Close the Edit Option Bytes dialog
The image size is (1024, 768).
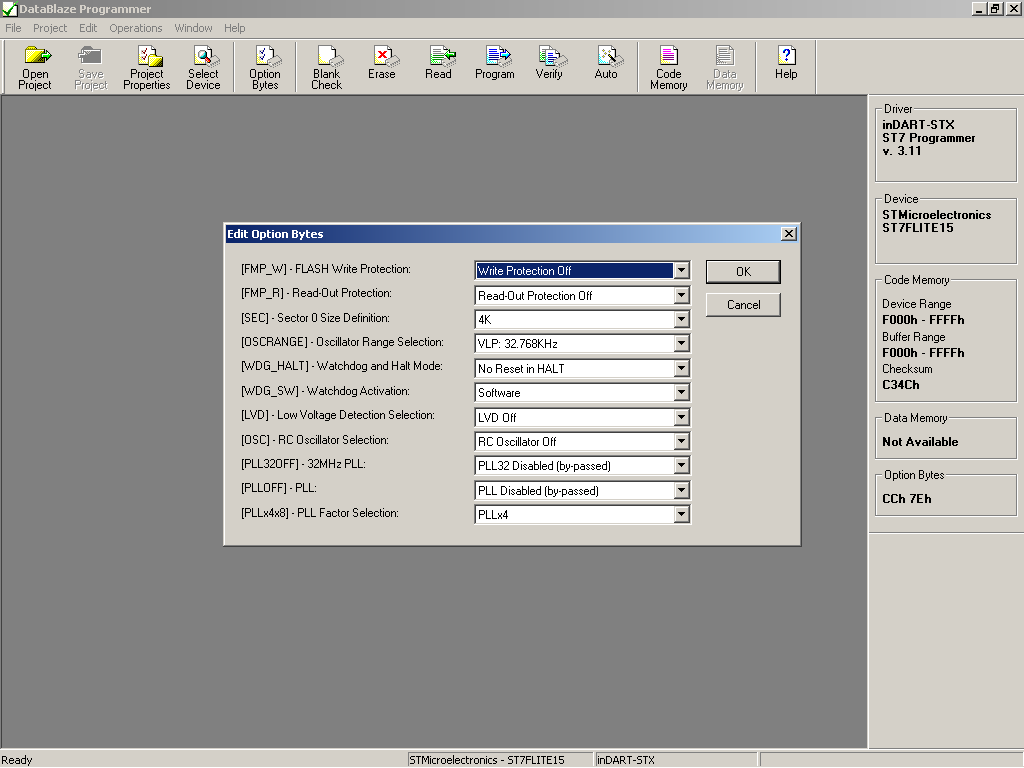pyautogui.click(x=788, y=234)
